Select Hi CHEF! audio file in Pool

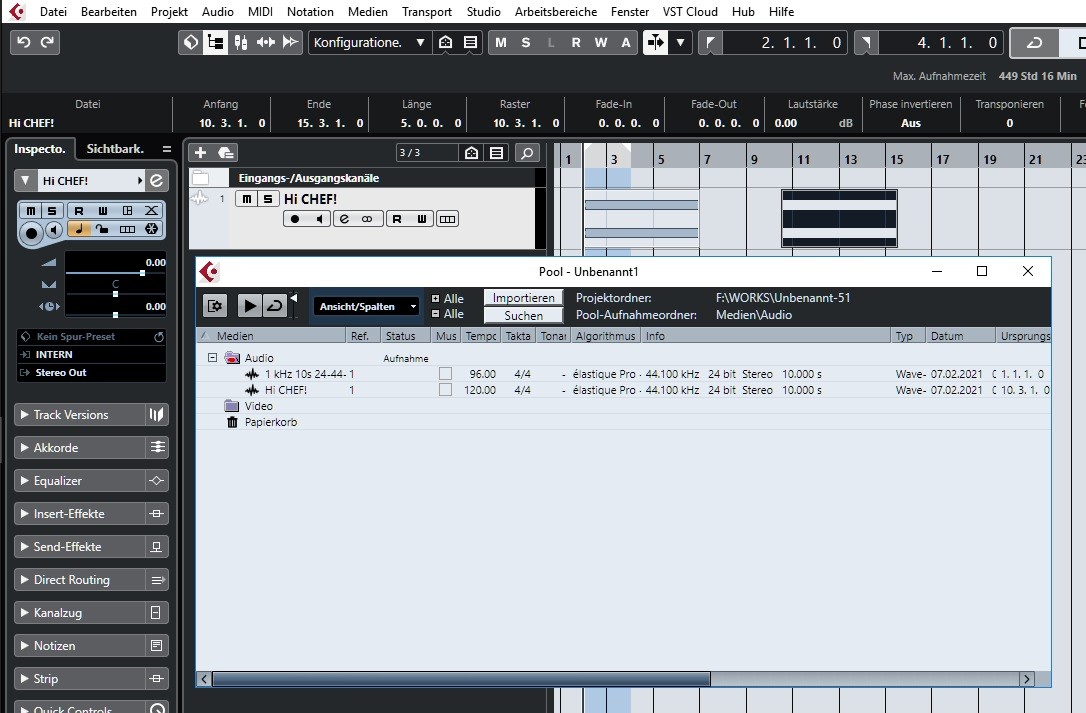[x=285, y=390]
